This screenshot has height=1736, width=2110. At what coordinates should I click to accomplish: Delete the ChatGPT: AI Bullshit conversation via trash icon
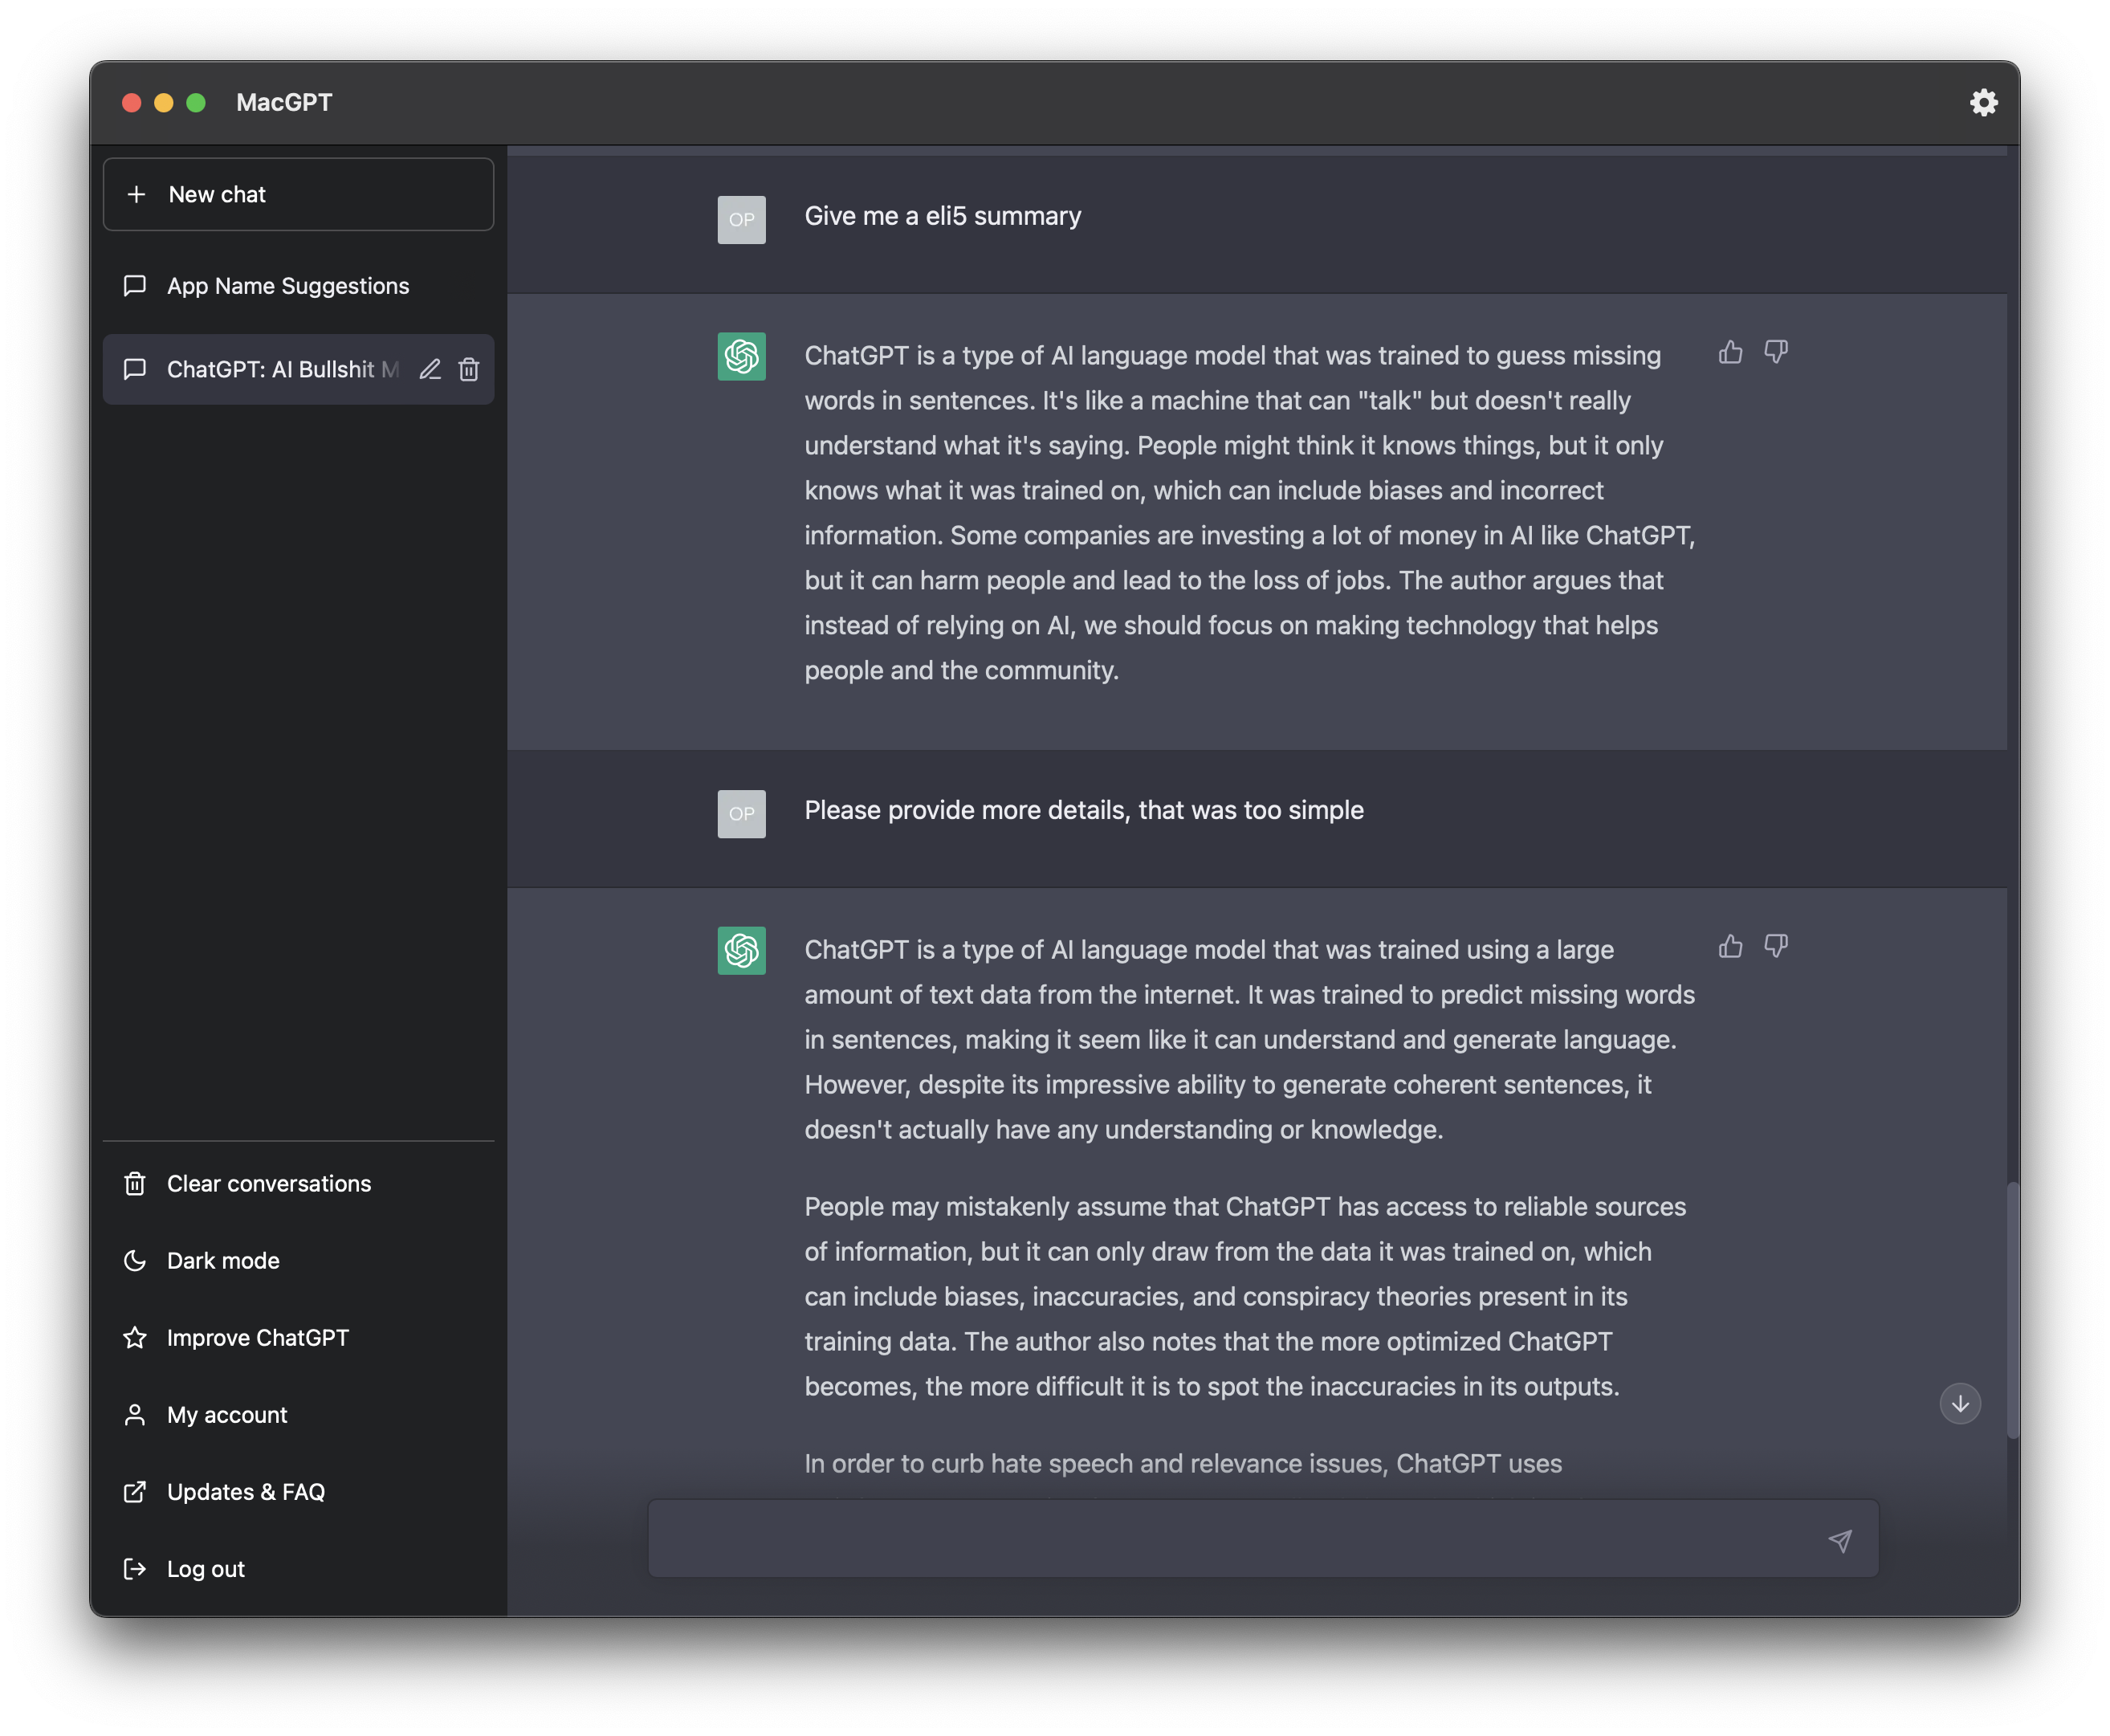(x=469, y=369)
